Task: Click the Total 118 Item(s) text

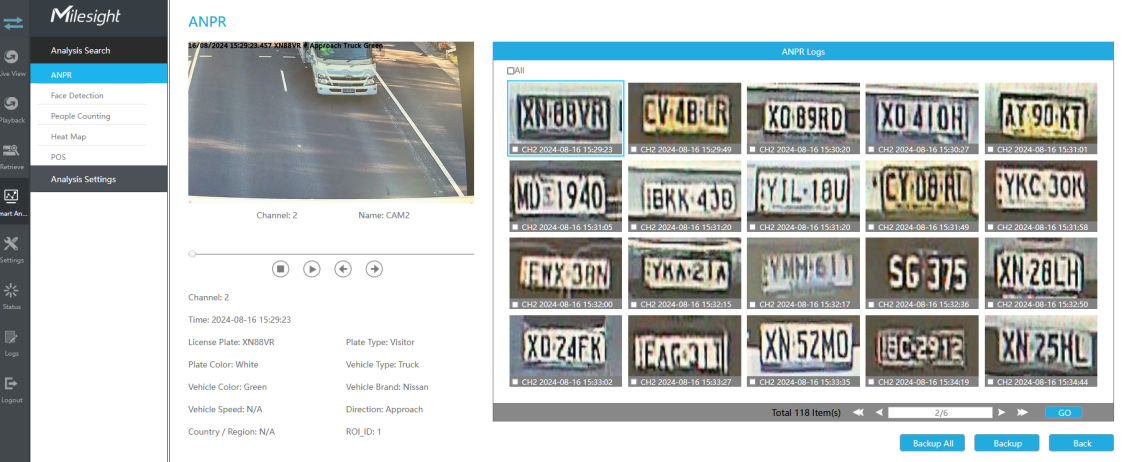Action: tap(806, 413)
